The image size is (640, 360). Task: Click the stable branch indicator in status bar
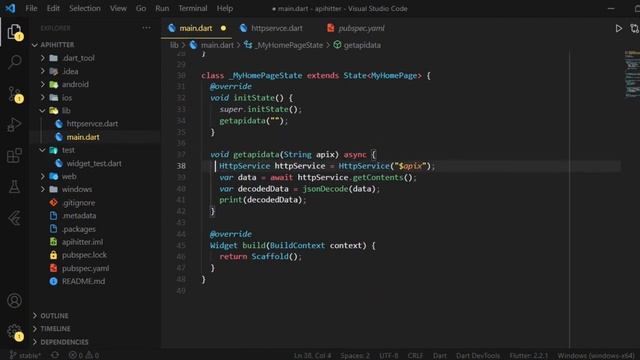point(25,355)
